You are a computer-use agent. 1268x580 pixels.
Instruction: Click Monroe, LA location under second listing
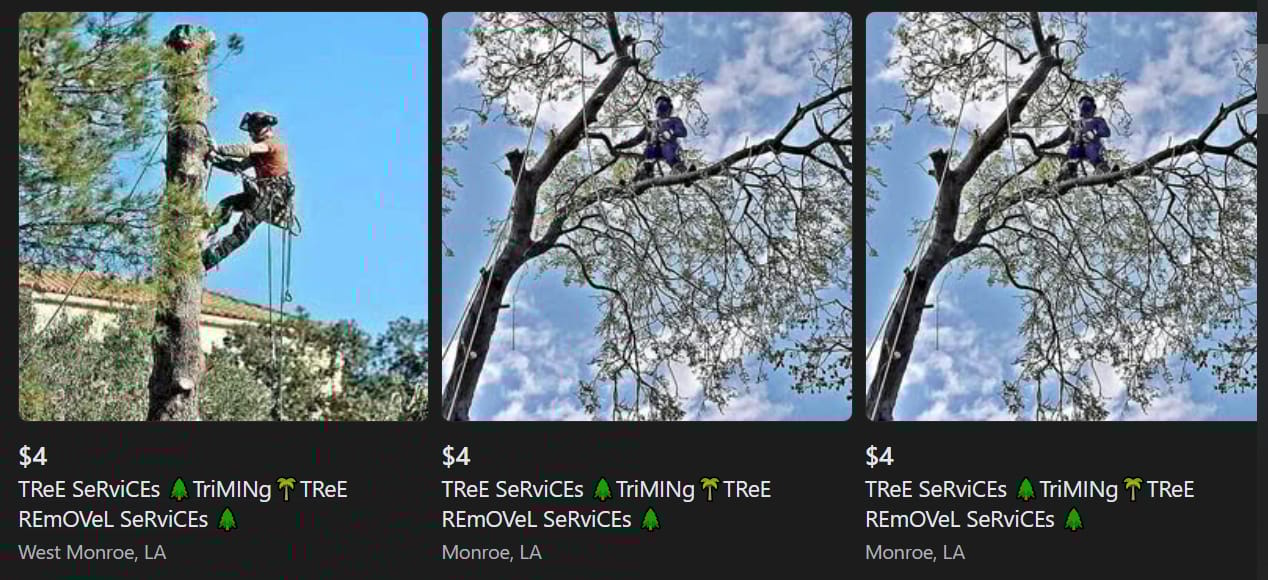pyautogui.click(x=492, y=552)
